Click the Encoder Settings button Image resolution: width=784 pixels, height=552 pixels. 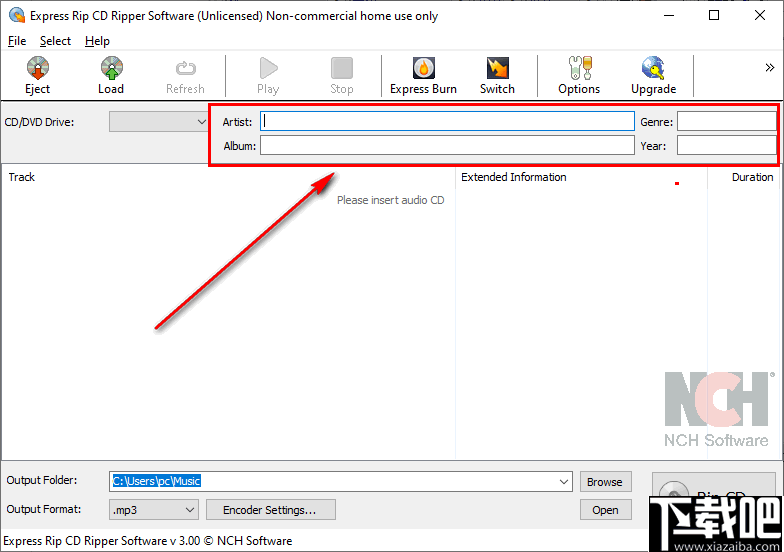(270, 510)
